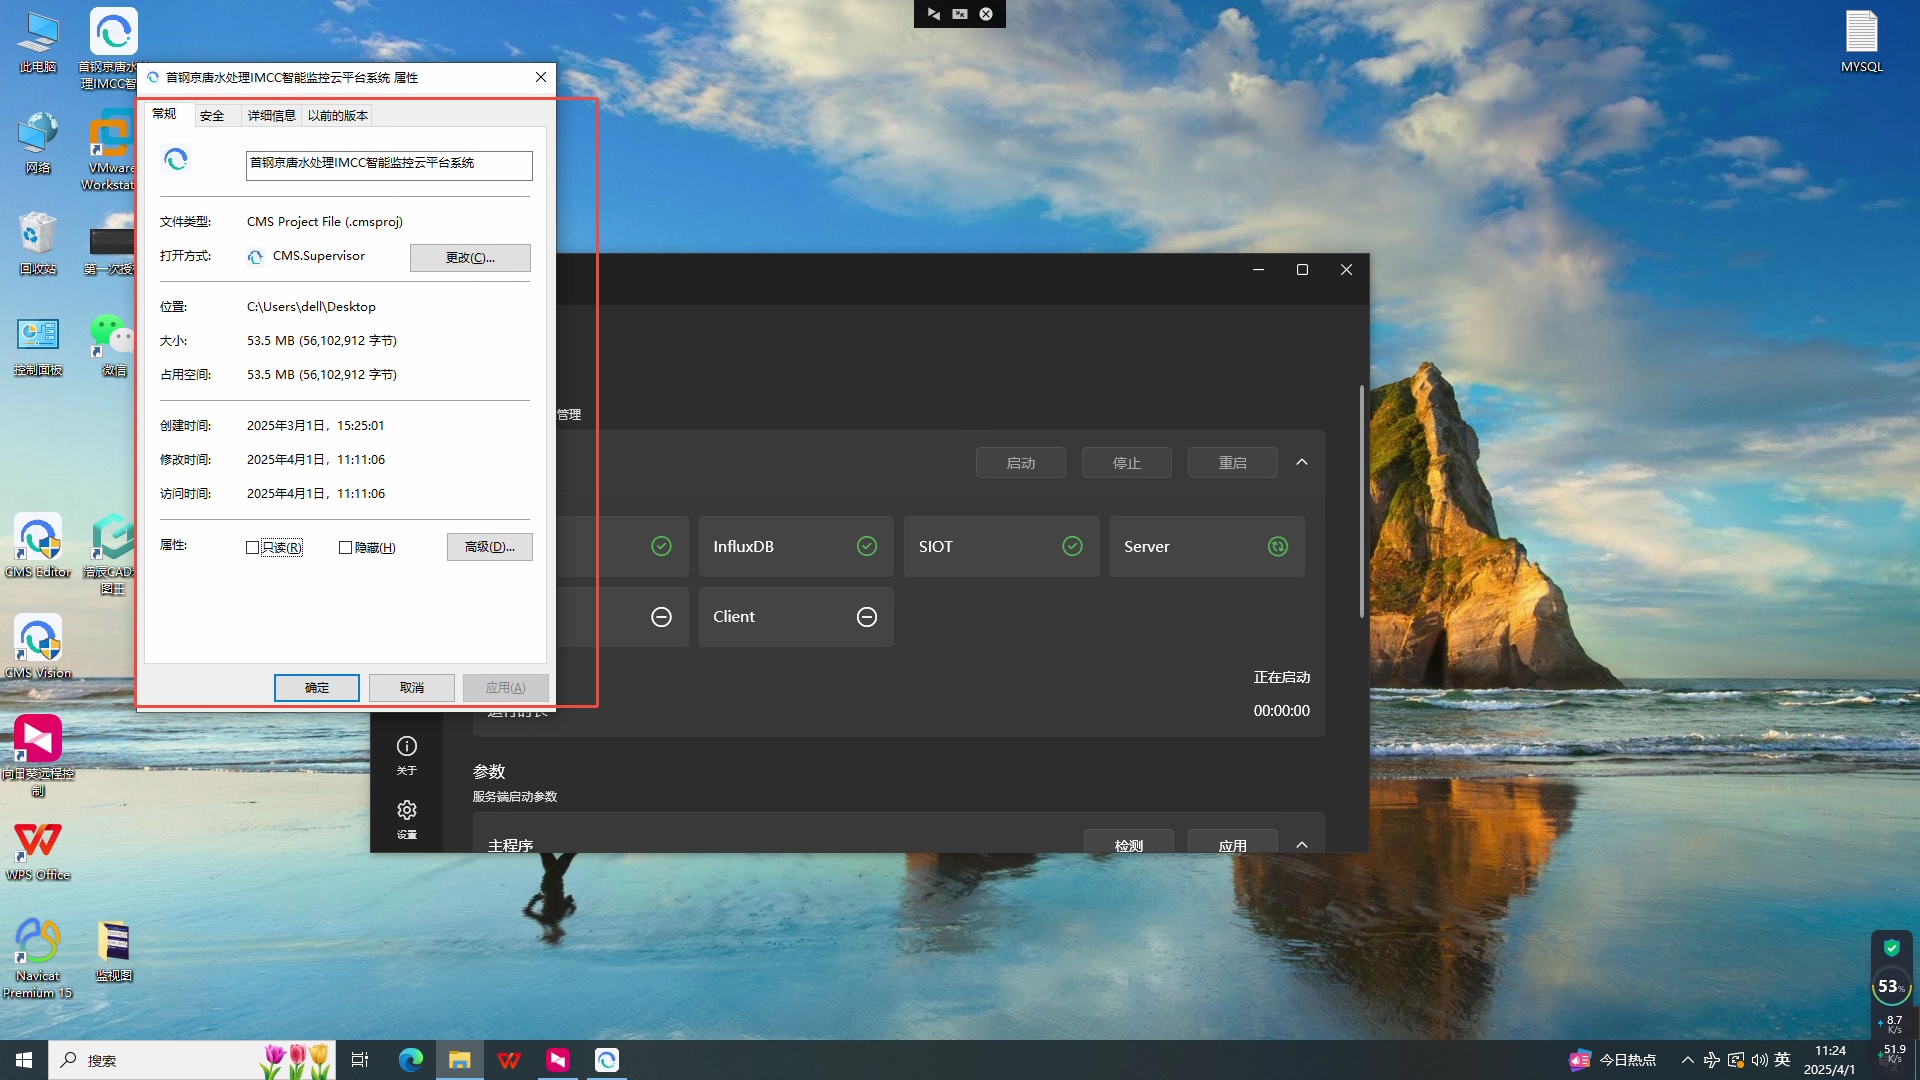Screen dimensions: 1920x1080
Task: Switch to Sunlogin app on taskbar
Action: 558,1060
